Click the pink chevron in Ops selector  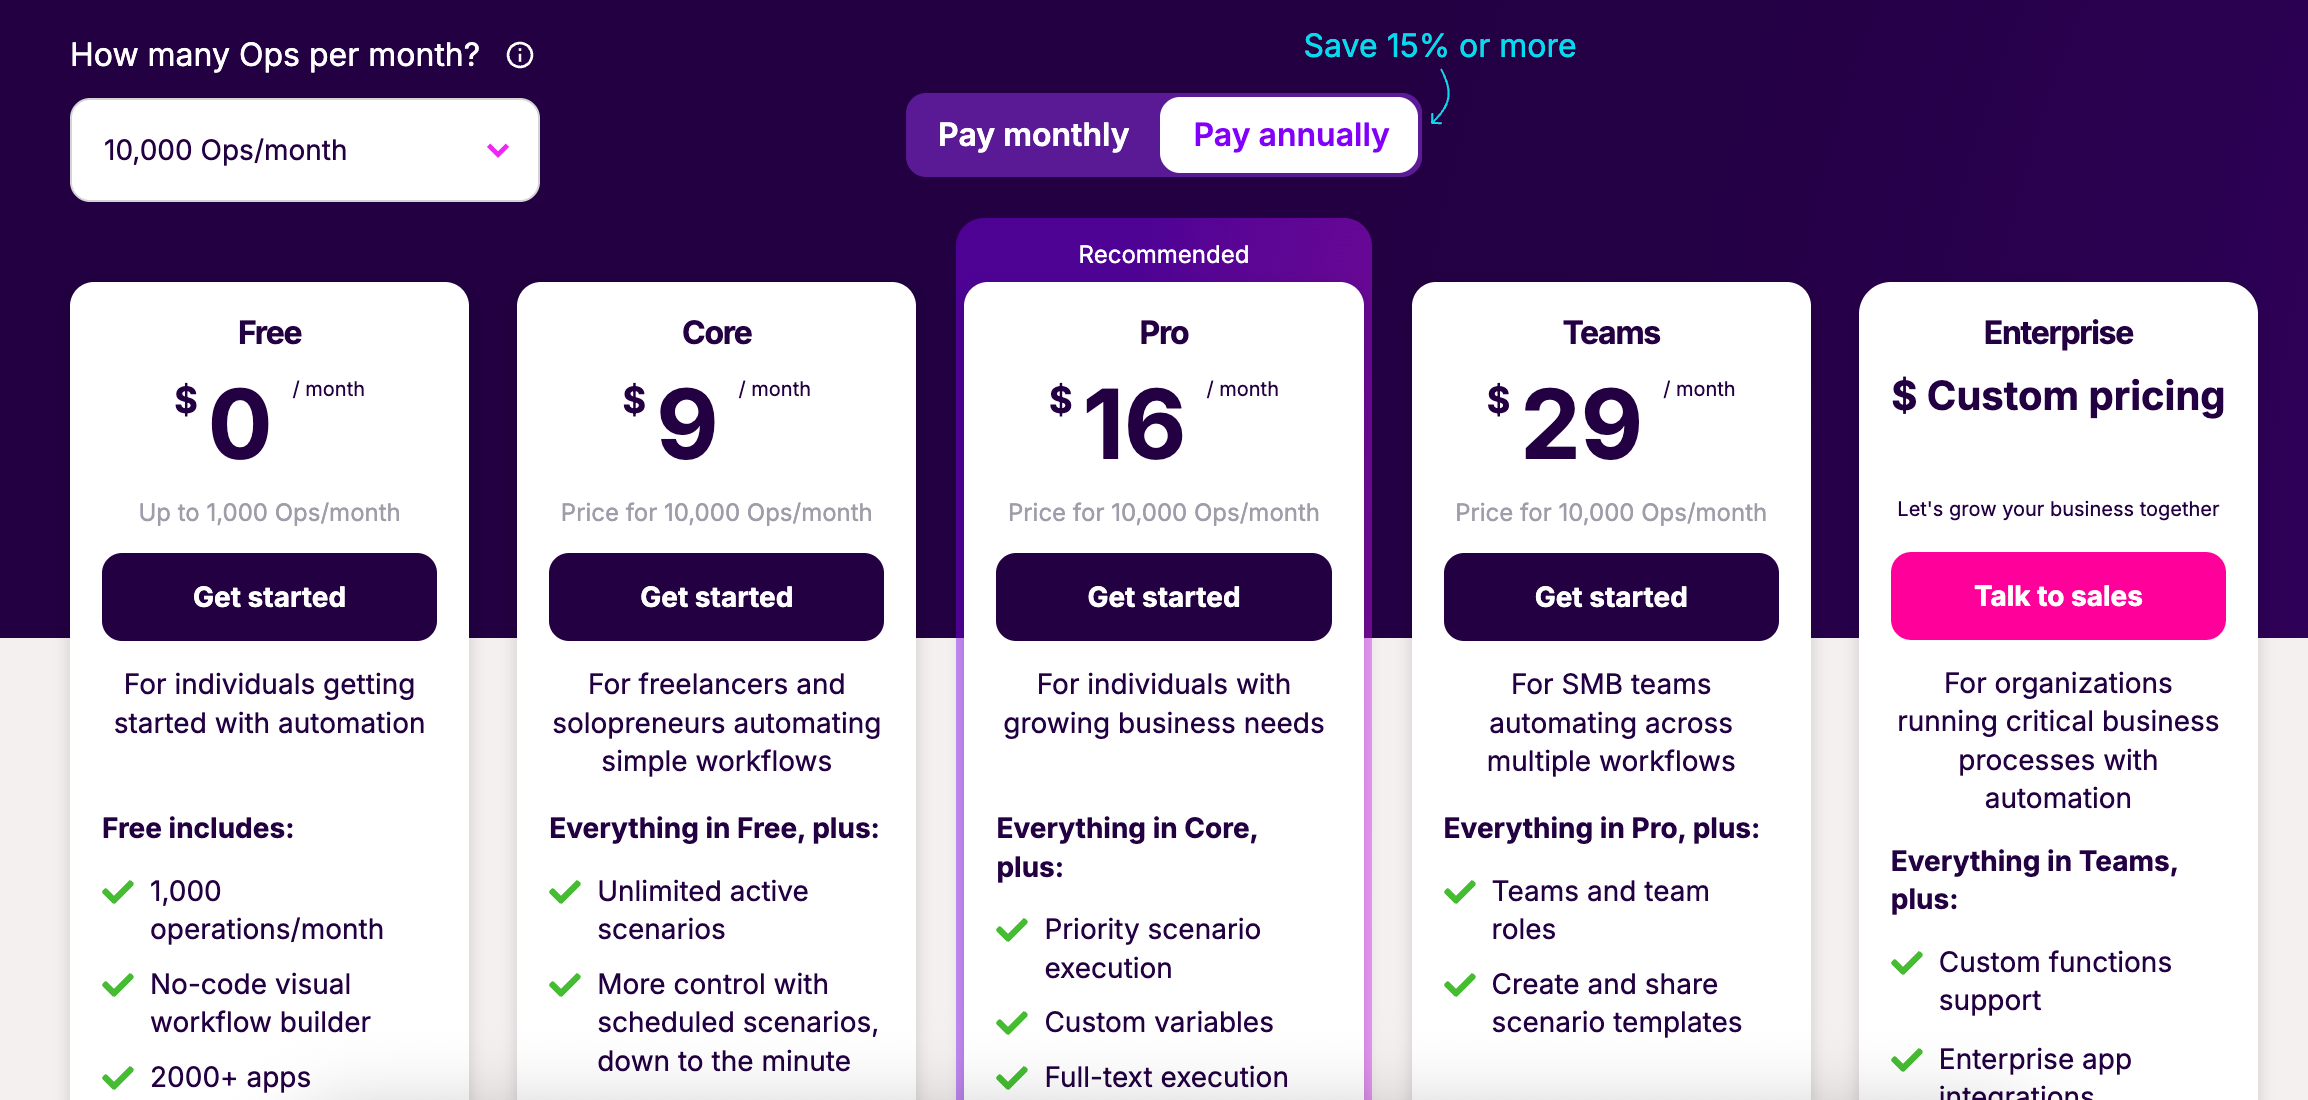tap(498, 151)
